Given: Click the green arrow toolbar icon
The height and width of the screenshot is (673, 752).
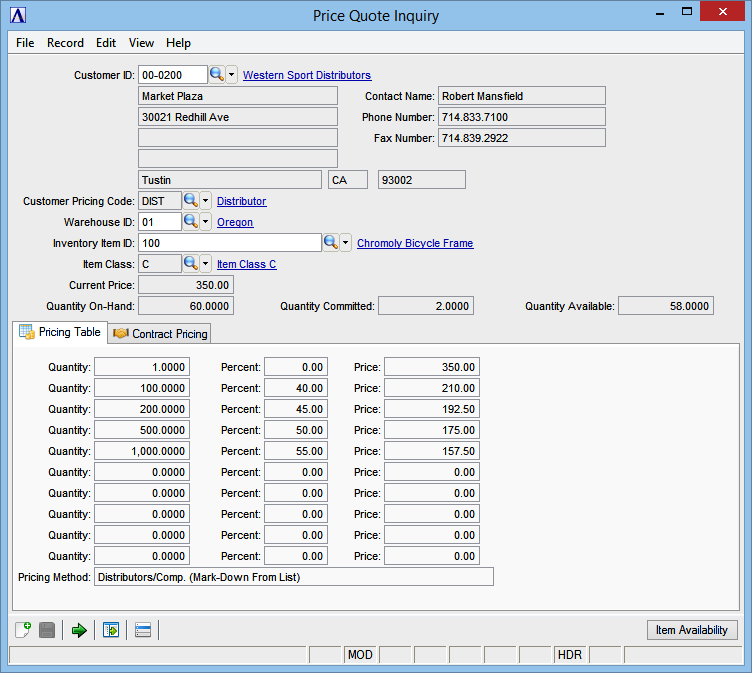Looking at the screenshot, I should 79,630.
